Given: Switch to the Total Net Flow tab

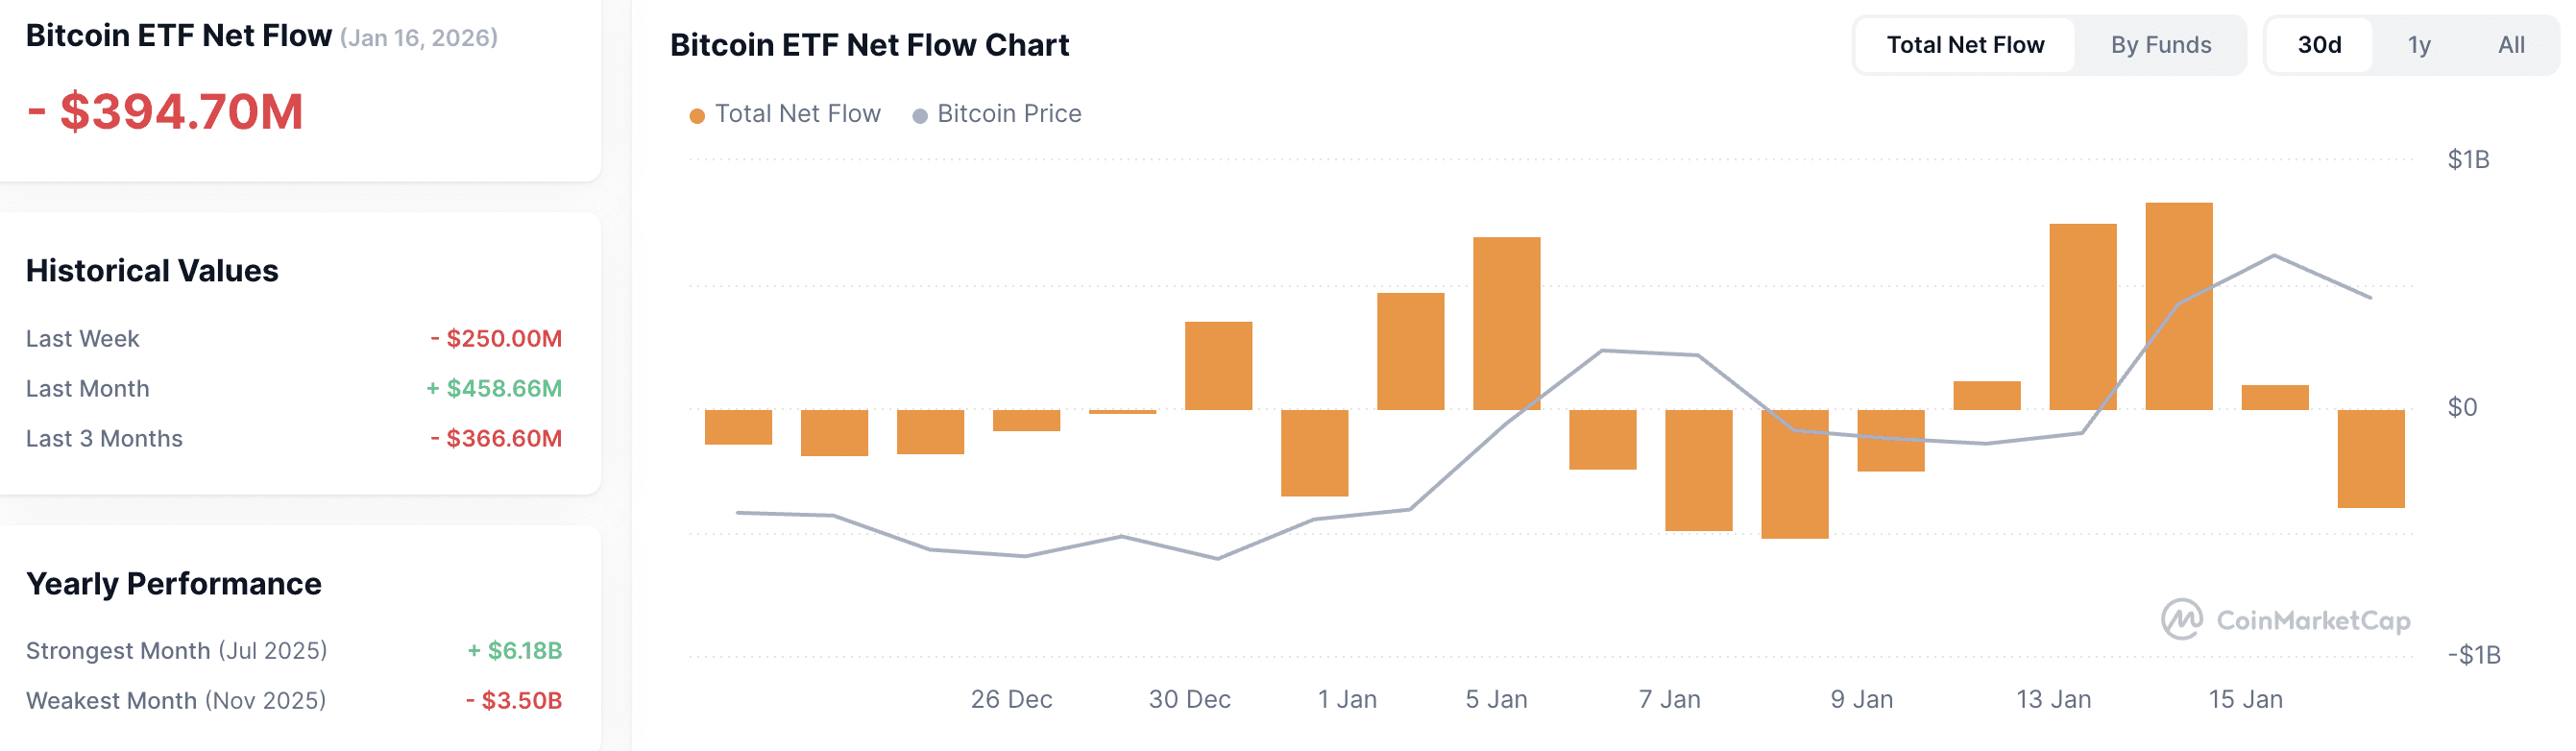Looking at the screenshot, I should (1964, 45).
